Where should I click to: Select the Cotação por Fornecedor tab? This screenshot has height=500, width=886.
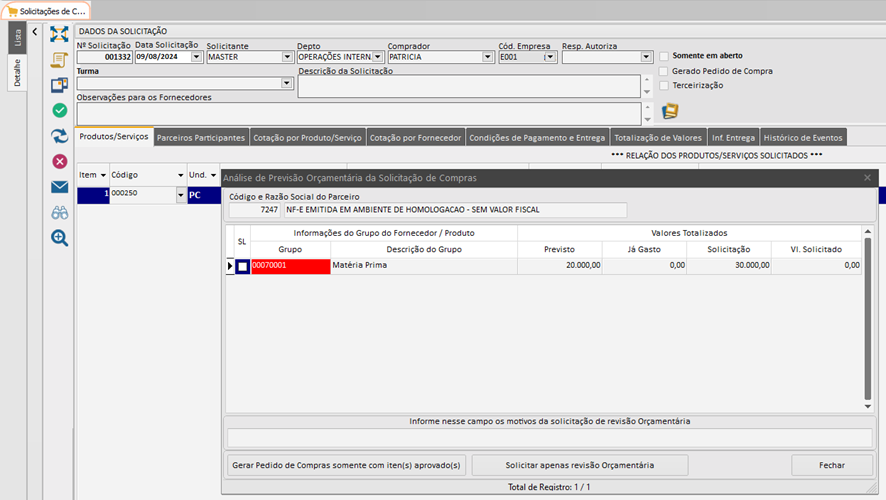415,138
